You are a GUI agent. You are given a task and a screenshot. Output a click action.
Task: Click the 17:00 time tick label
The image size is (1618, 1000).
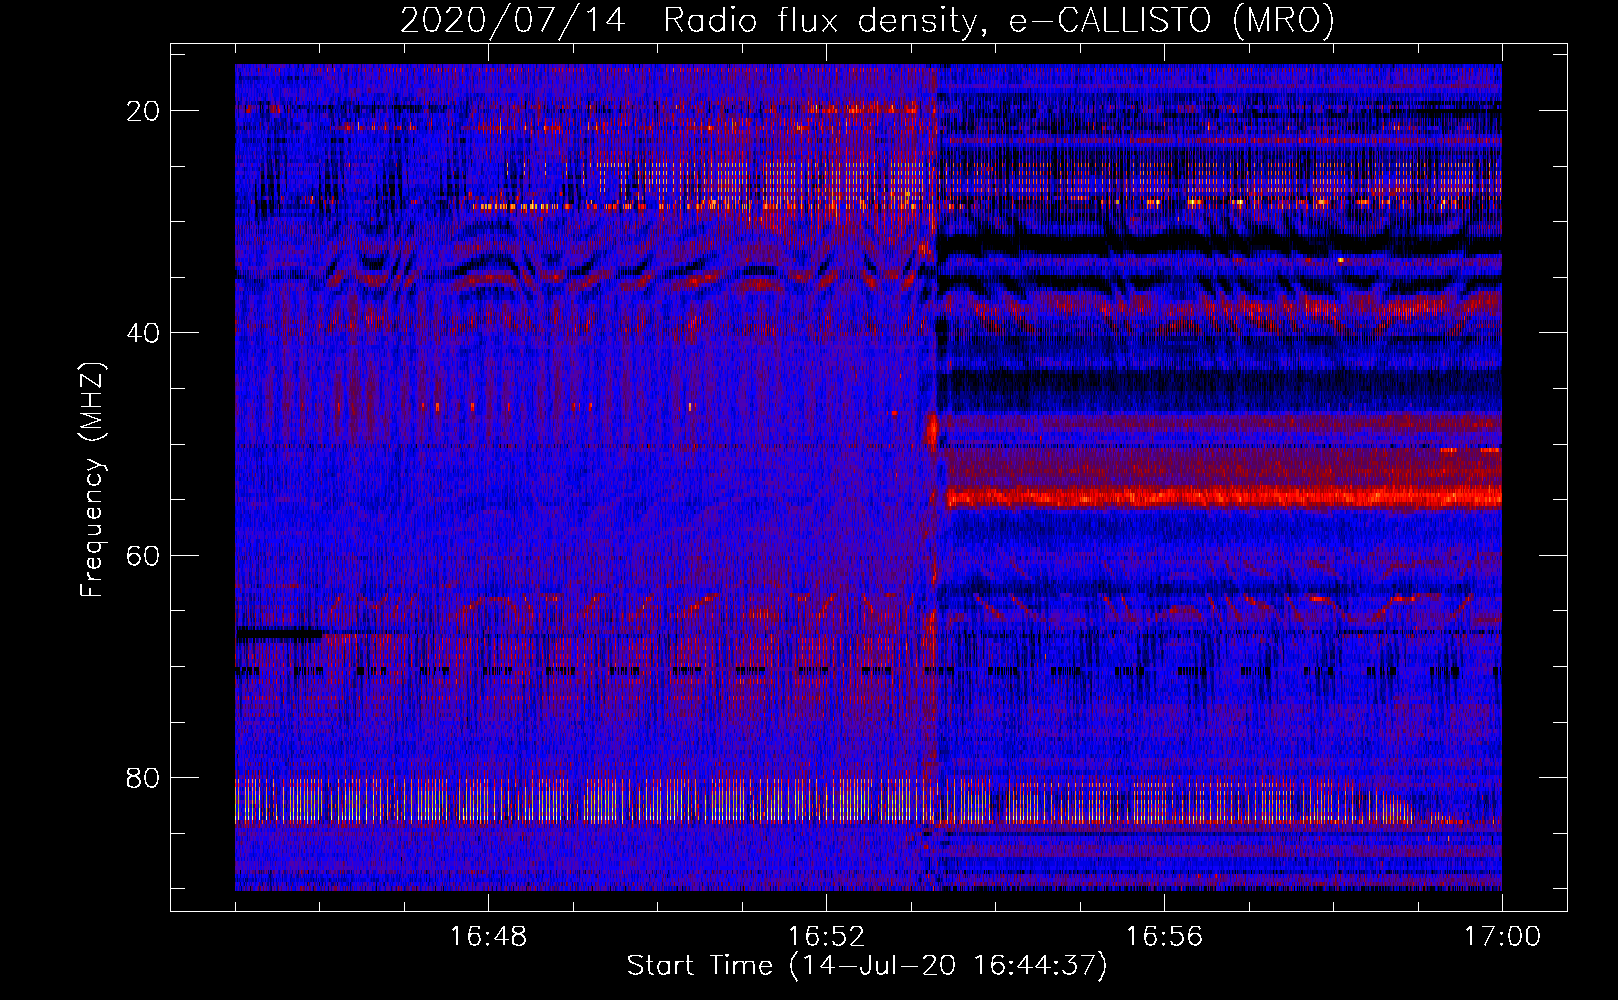click(x=1502, y=937)
